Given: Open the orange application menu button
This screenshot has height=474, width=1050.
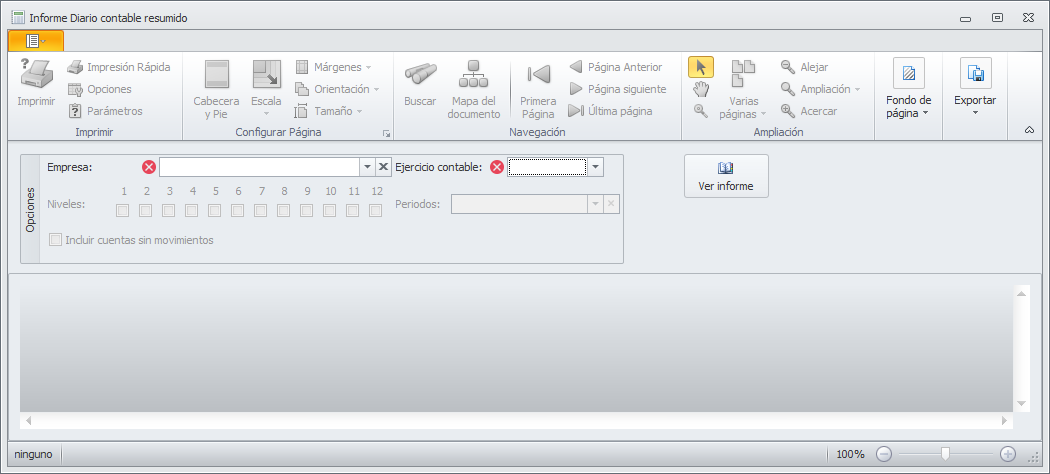Looking at the screenshot, I should 36,41.
